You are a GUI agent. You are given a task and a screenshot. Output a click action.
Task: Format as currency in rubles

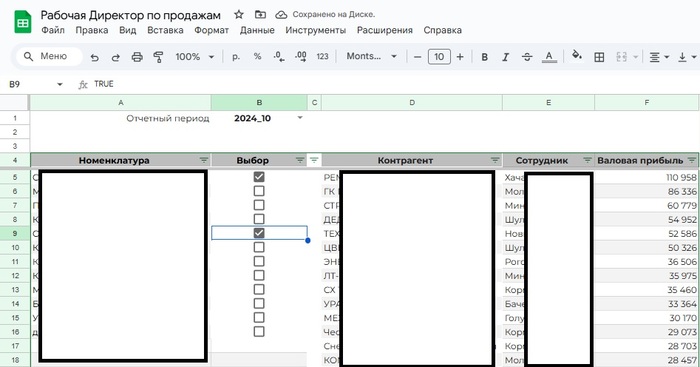click(x=236, y=57)
